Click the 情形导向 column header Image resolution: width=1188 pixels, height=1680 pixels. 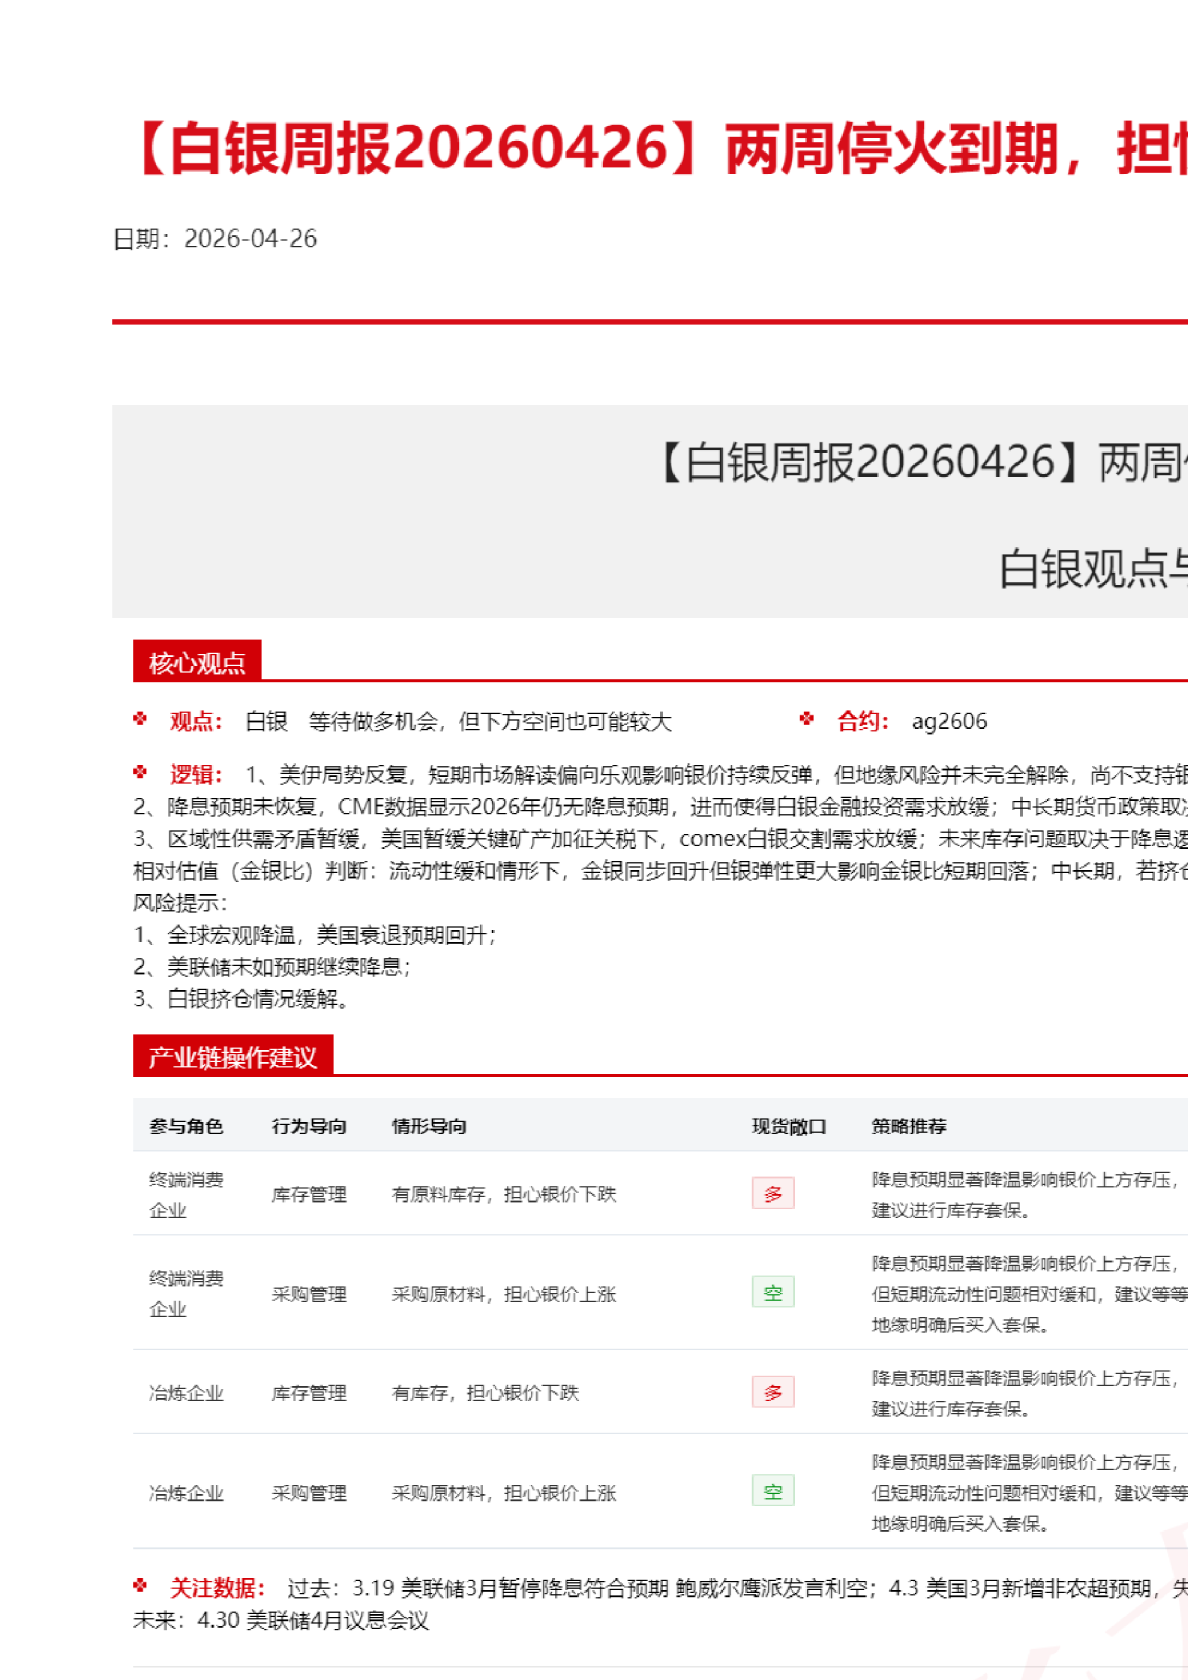(x=429, y=1126)
